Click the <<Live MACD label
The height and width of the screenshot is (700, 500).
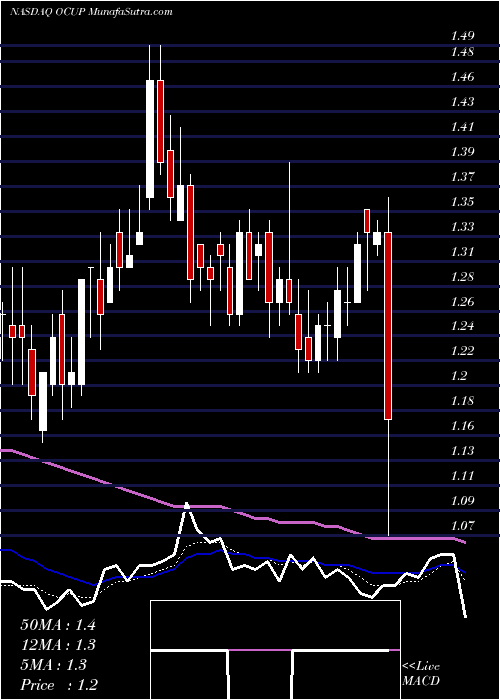[421, 674]
